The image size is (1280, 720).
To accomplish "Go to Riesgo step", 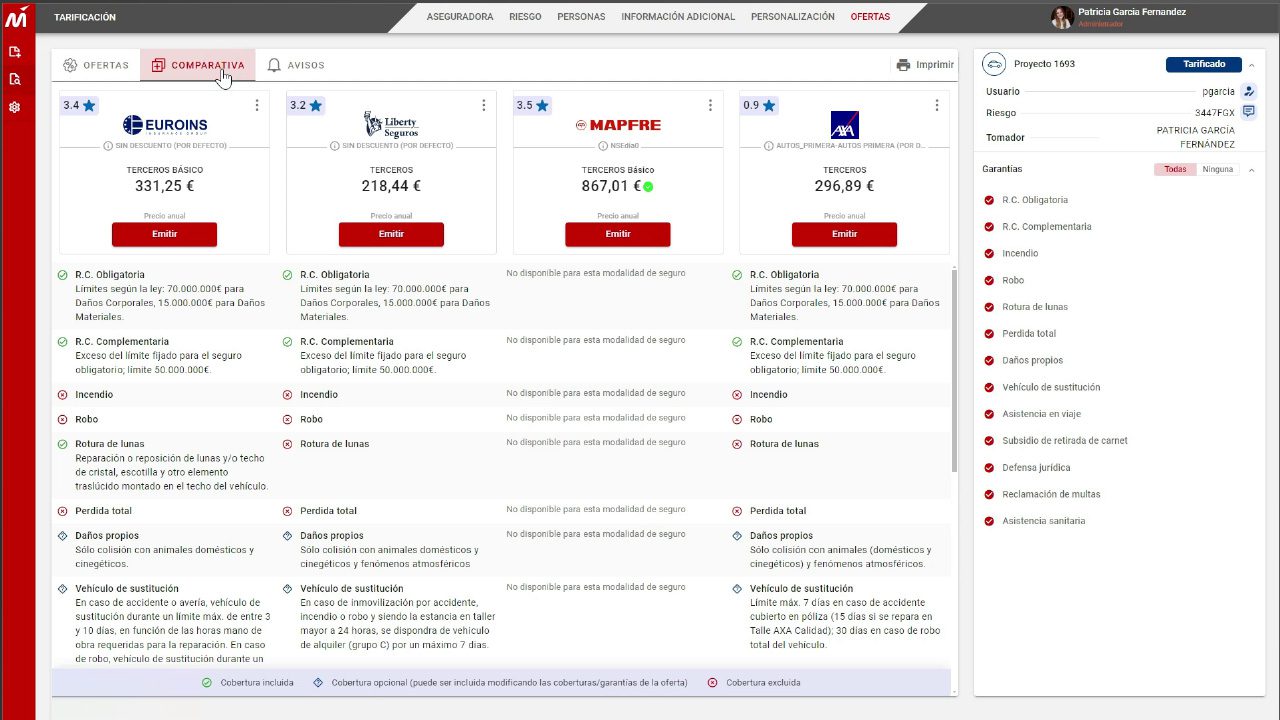I will coord(525,17).
